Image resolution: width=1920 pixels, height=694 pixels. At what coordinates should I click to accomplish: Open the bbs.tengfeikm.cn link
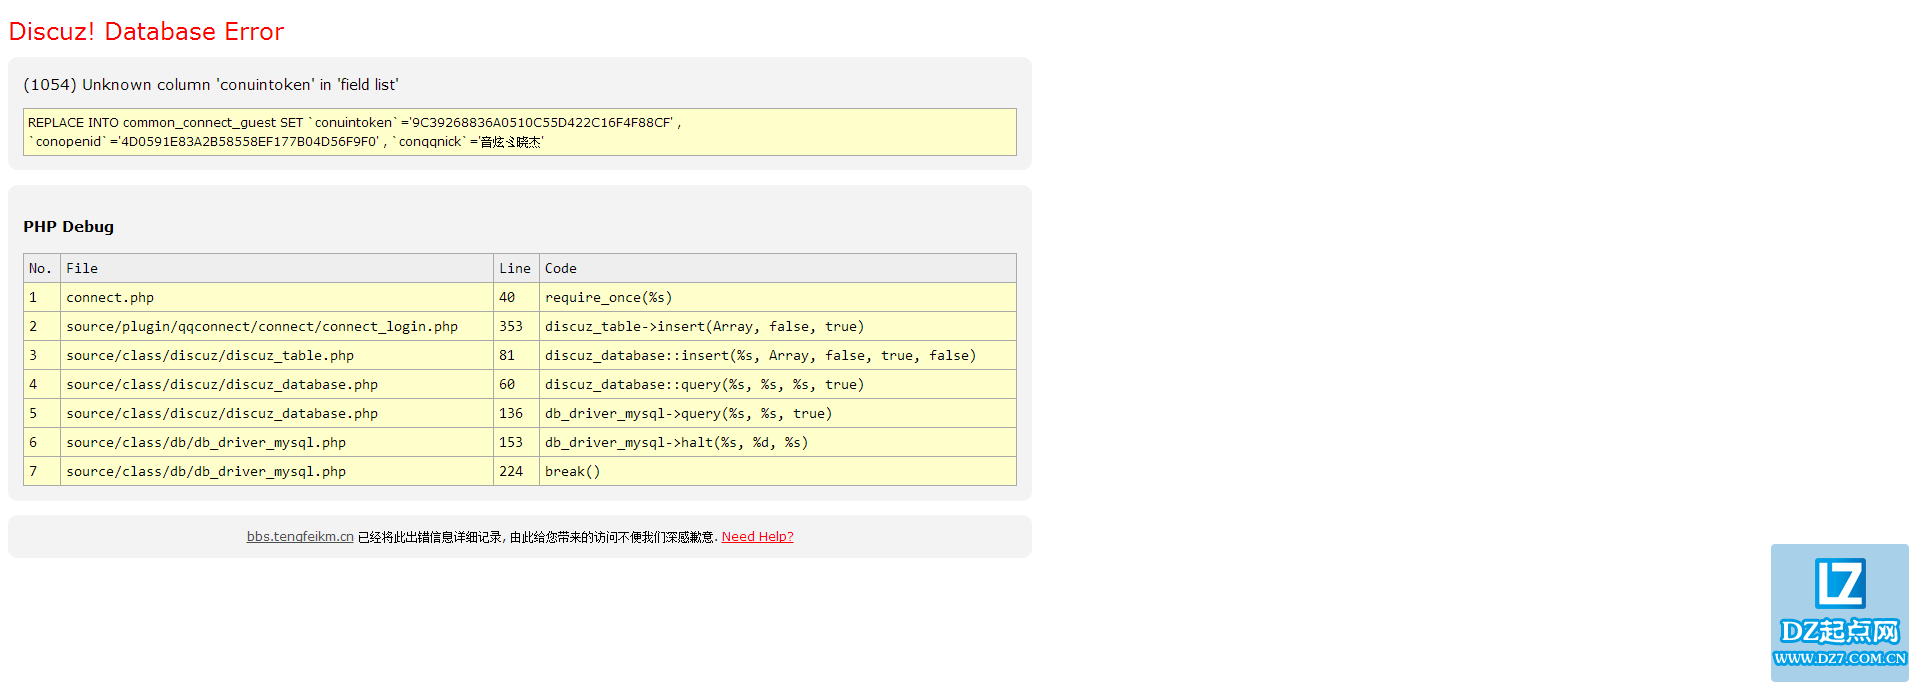pos(300,537)
